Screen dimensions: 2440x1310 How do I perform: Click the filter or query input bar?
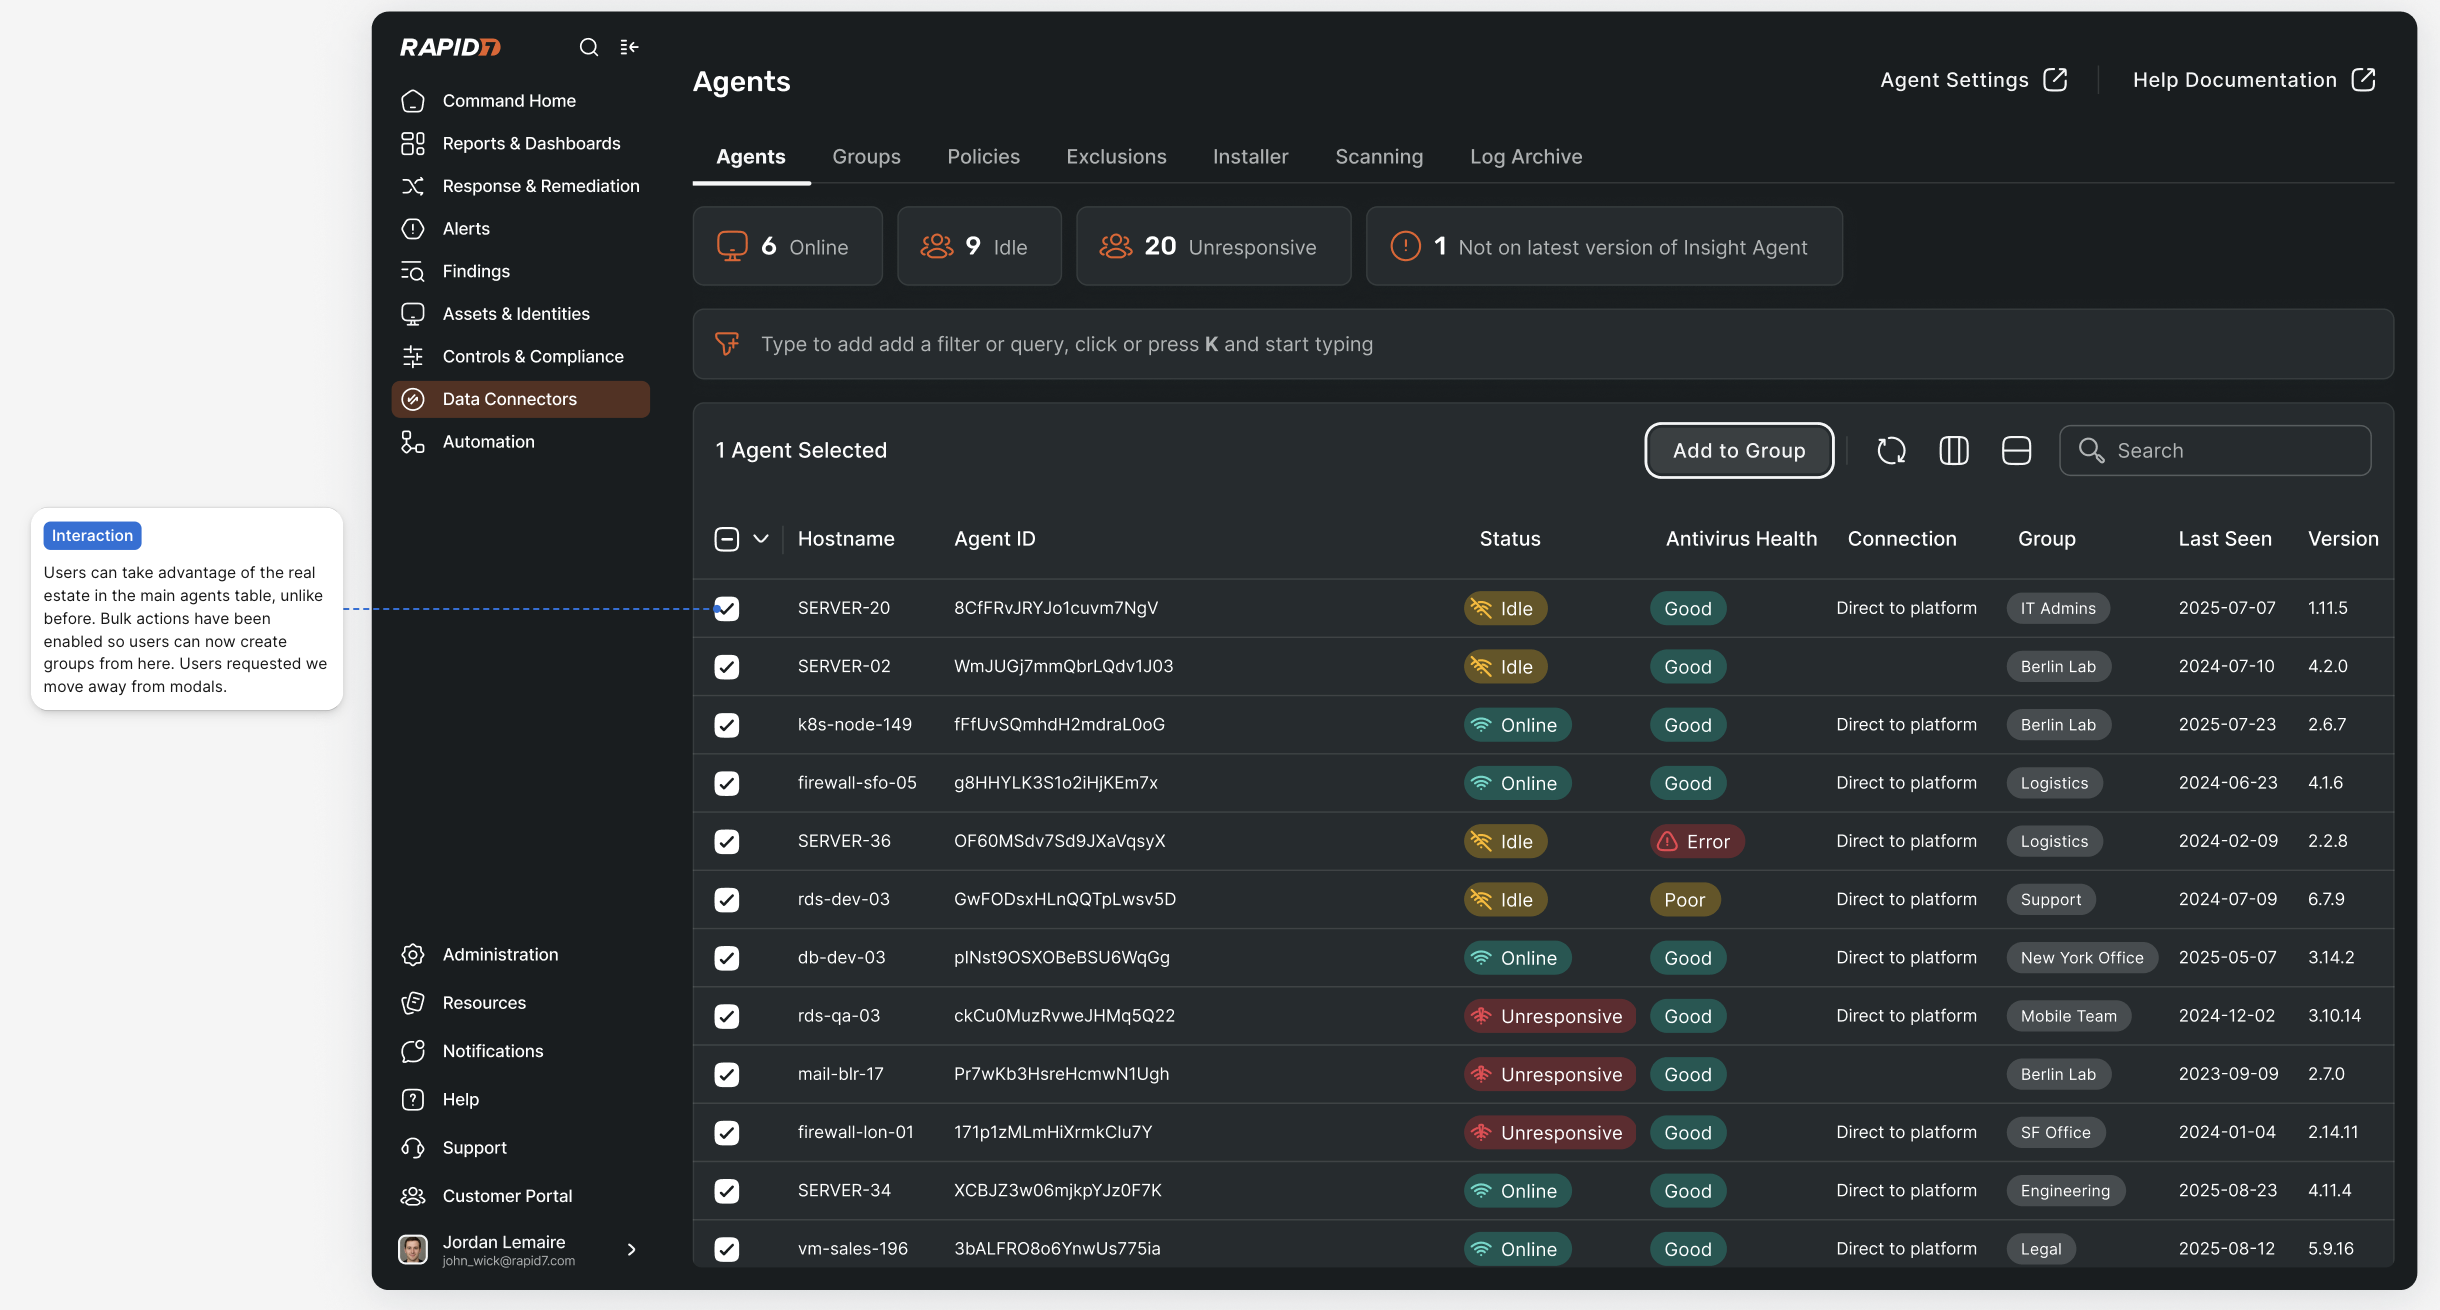coord(1543,344)
